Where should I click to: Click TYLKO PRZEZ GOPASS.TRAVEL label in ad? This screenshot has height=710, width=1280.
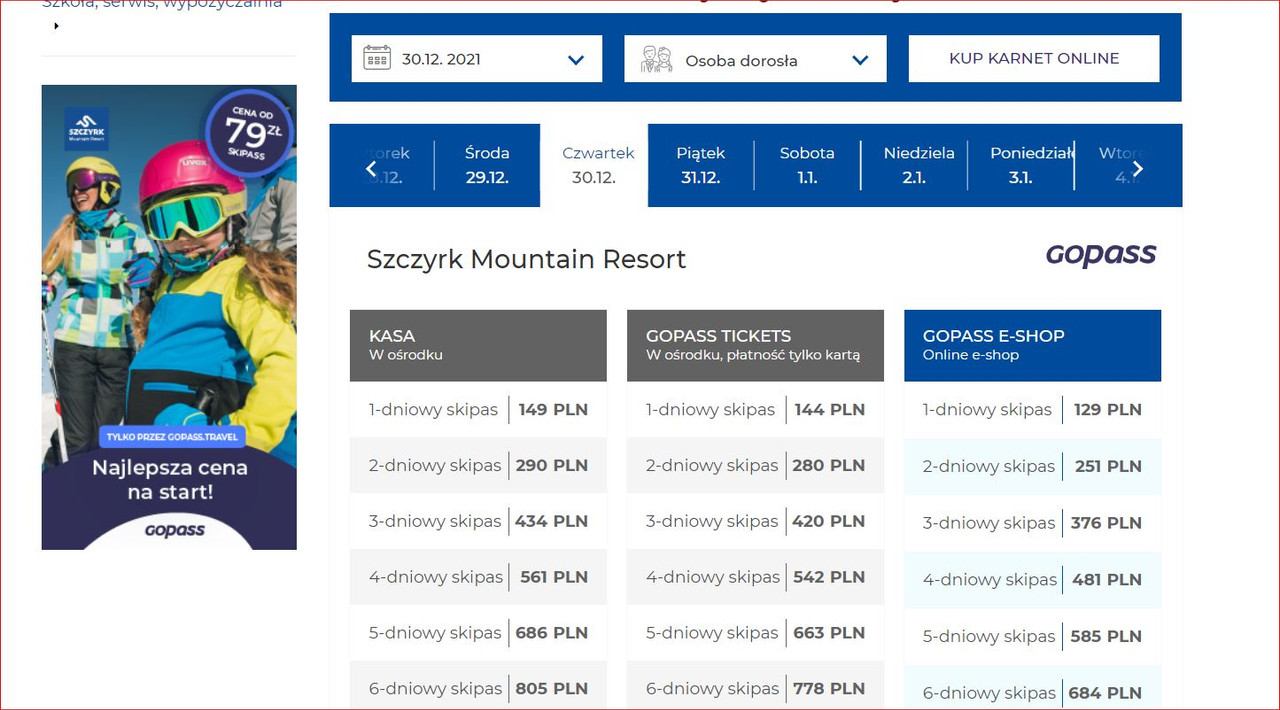(x=174, y=438)
